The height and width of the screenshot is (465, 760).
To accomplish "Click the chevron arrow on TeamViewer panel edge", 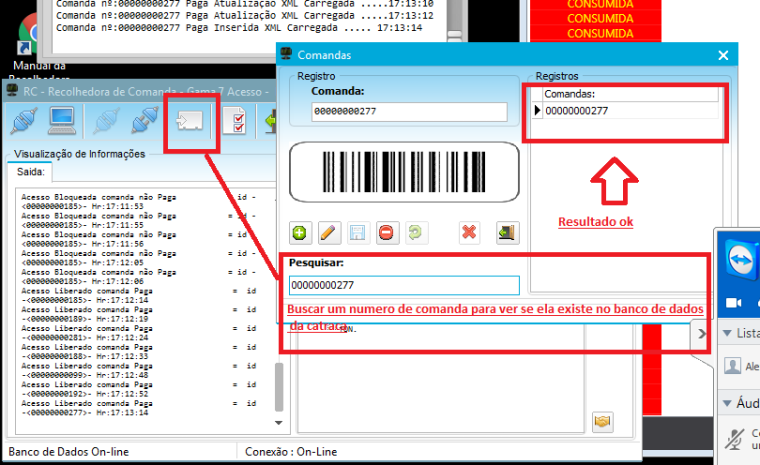I will (x=702, y=334).
